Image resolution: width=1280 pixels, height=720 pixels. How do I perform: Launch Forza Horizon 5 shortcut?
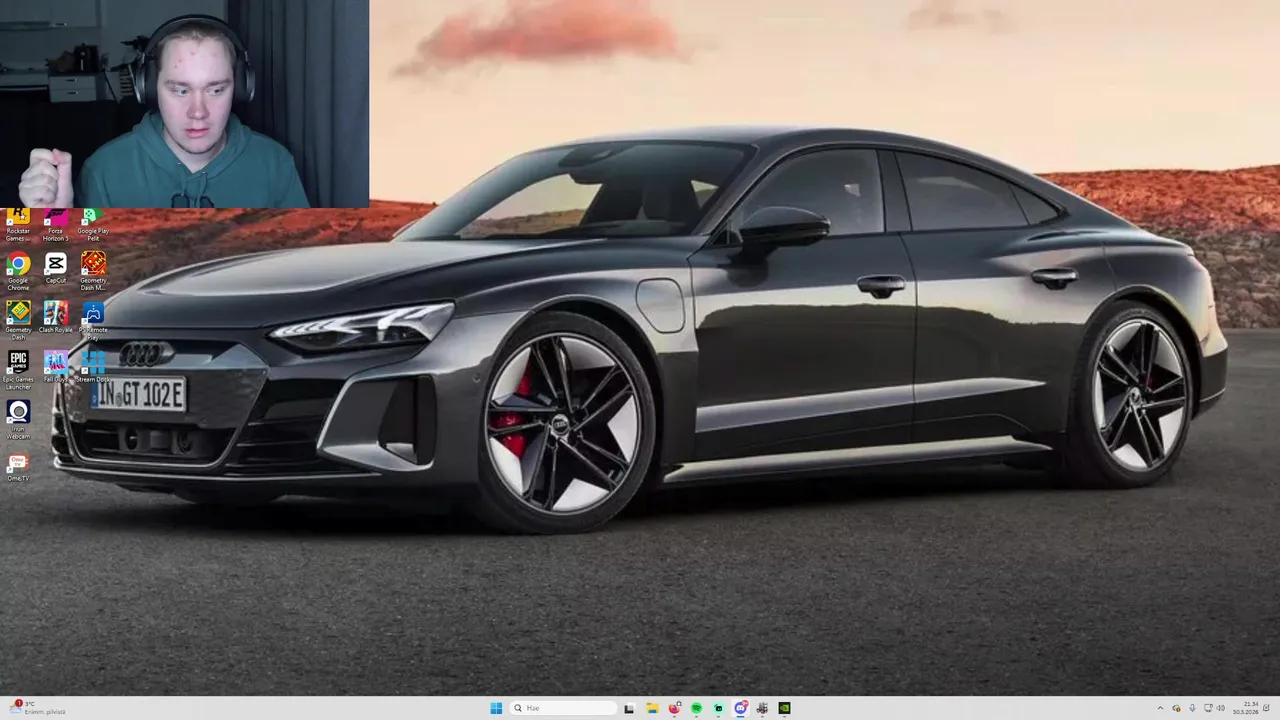point(55,225)
